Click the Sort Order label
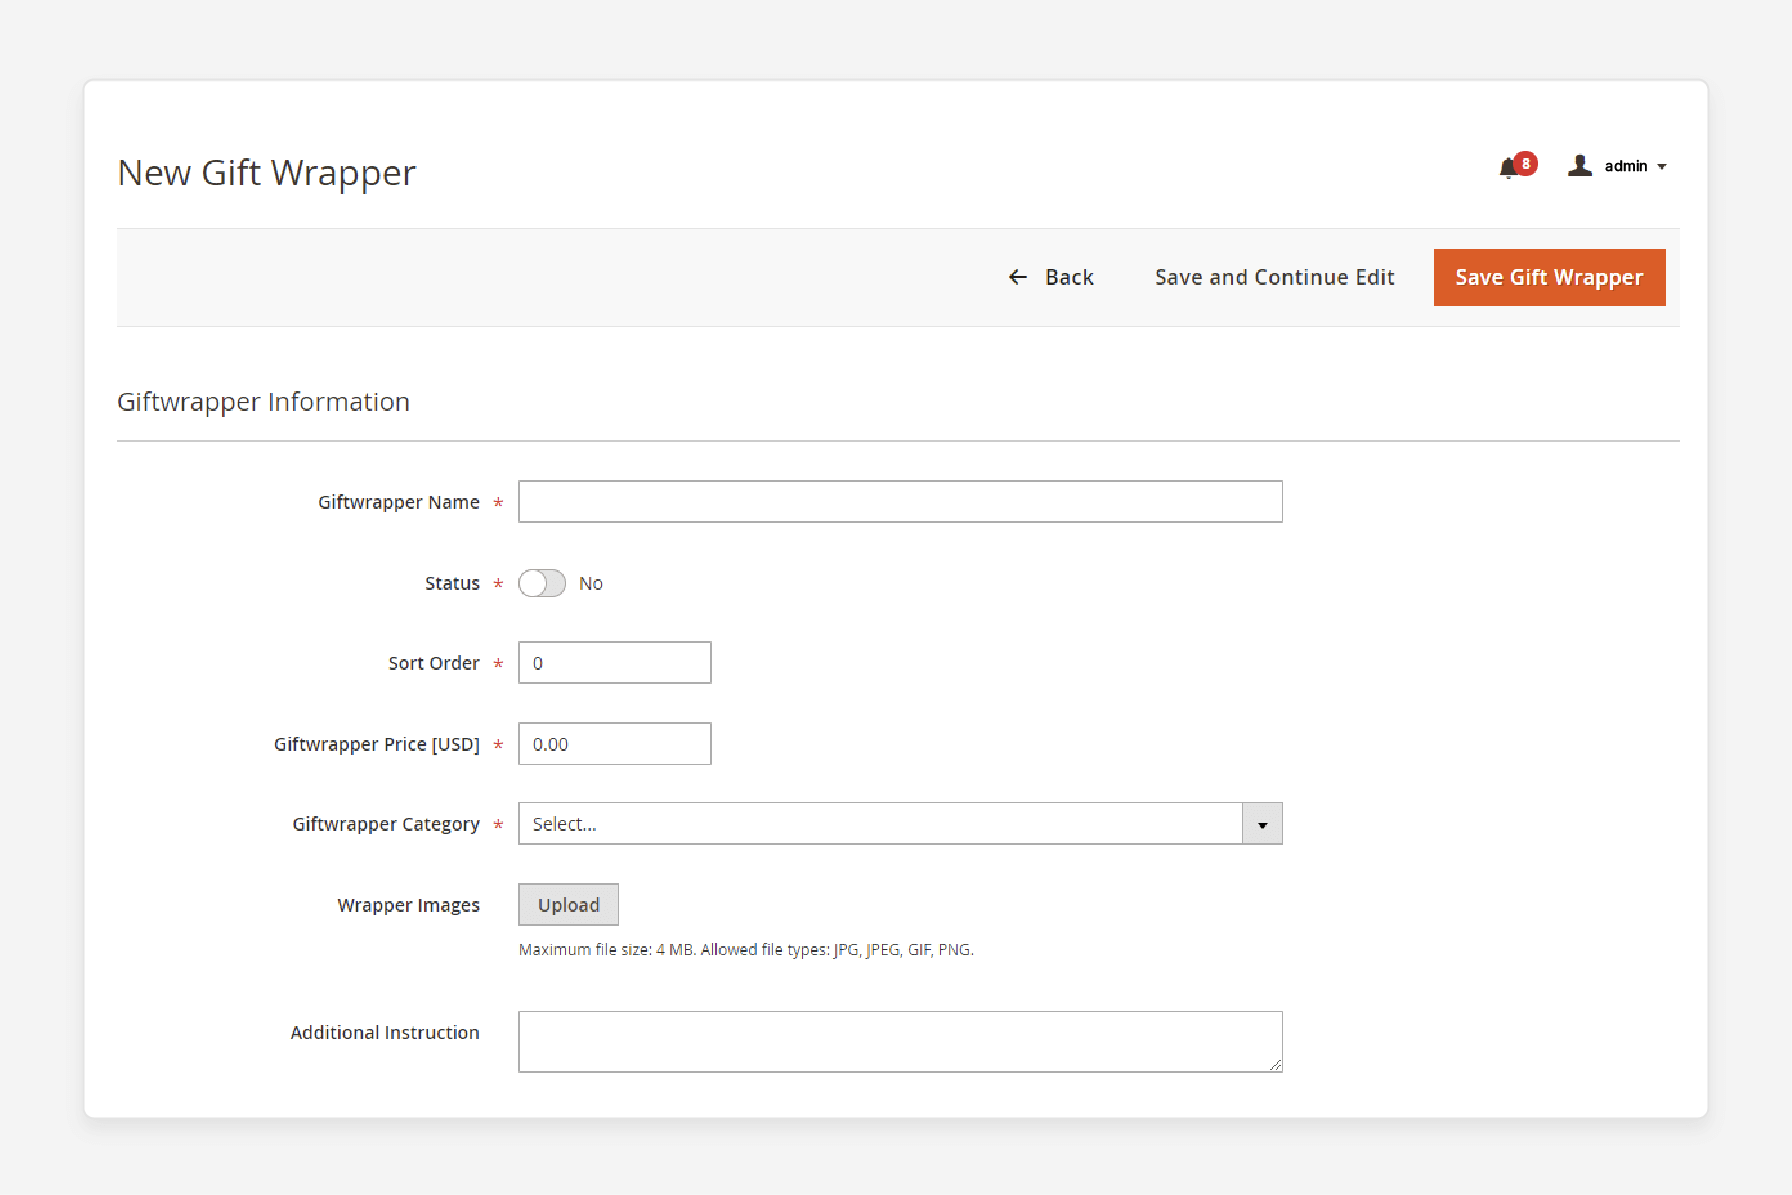Image resolution: width=1792 pixels, height=1195 pixels. click(433, 663)
